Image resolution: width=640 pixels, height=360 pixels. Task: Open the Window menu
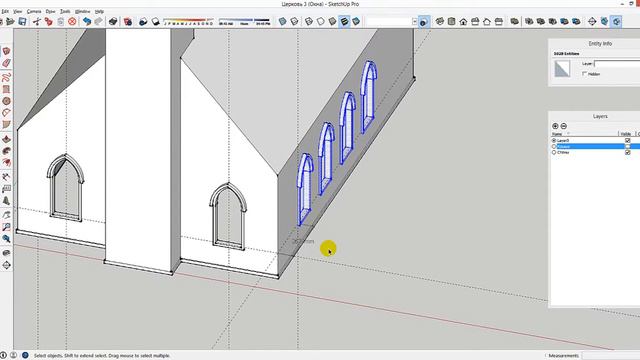pos(82,11)
